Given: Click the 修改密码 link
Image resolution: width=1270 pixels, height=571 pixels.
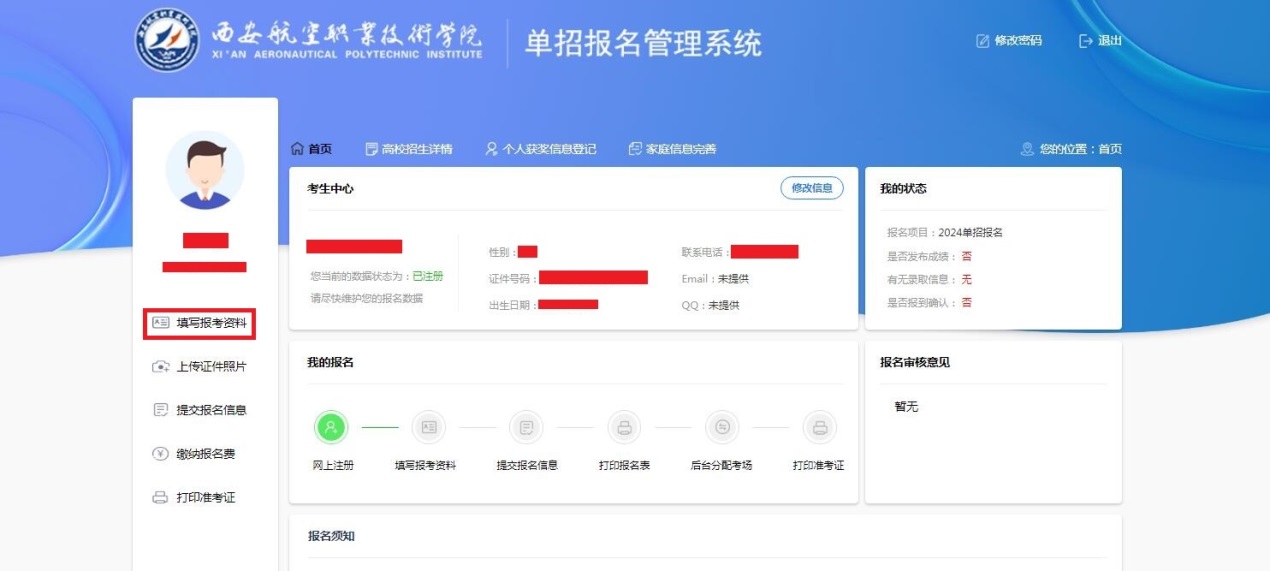Looking at the screenshot, I should click(x=1009, y=41).
